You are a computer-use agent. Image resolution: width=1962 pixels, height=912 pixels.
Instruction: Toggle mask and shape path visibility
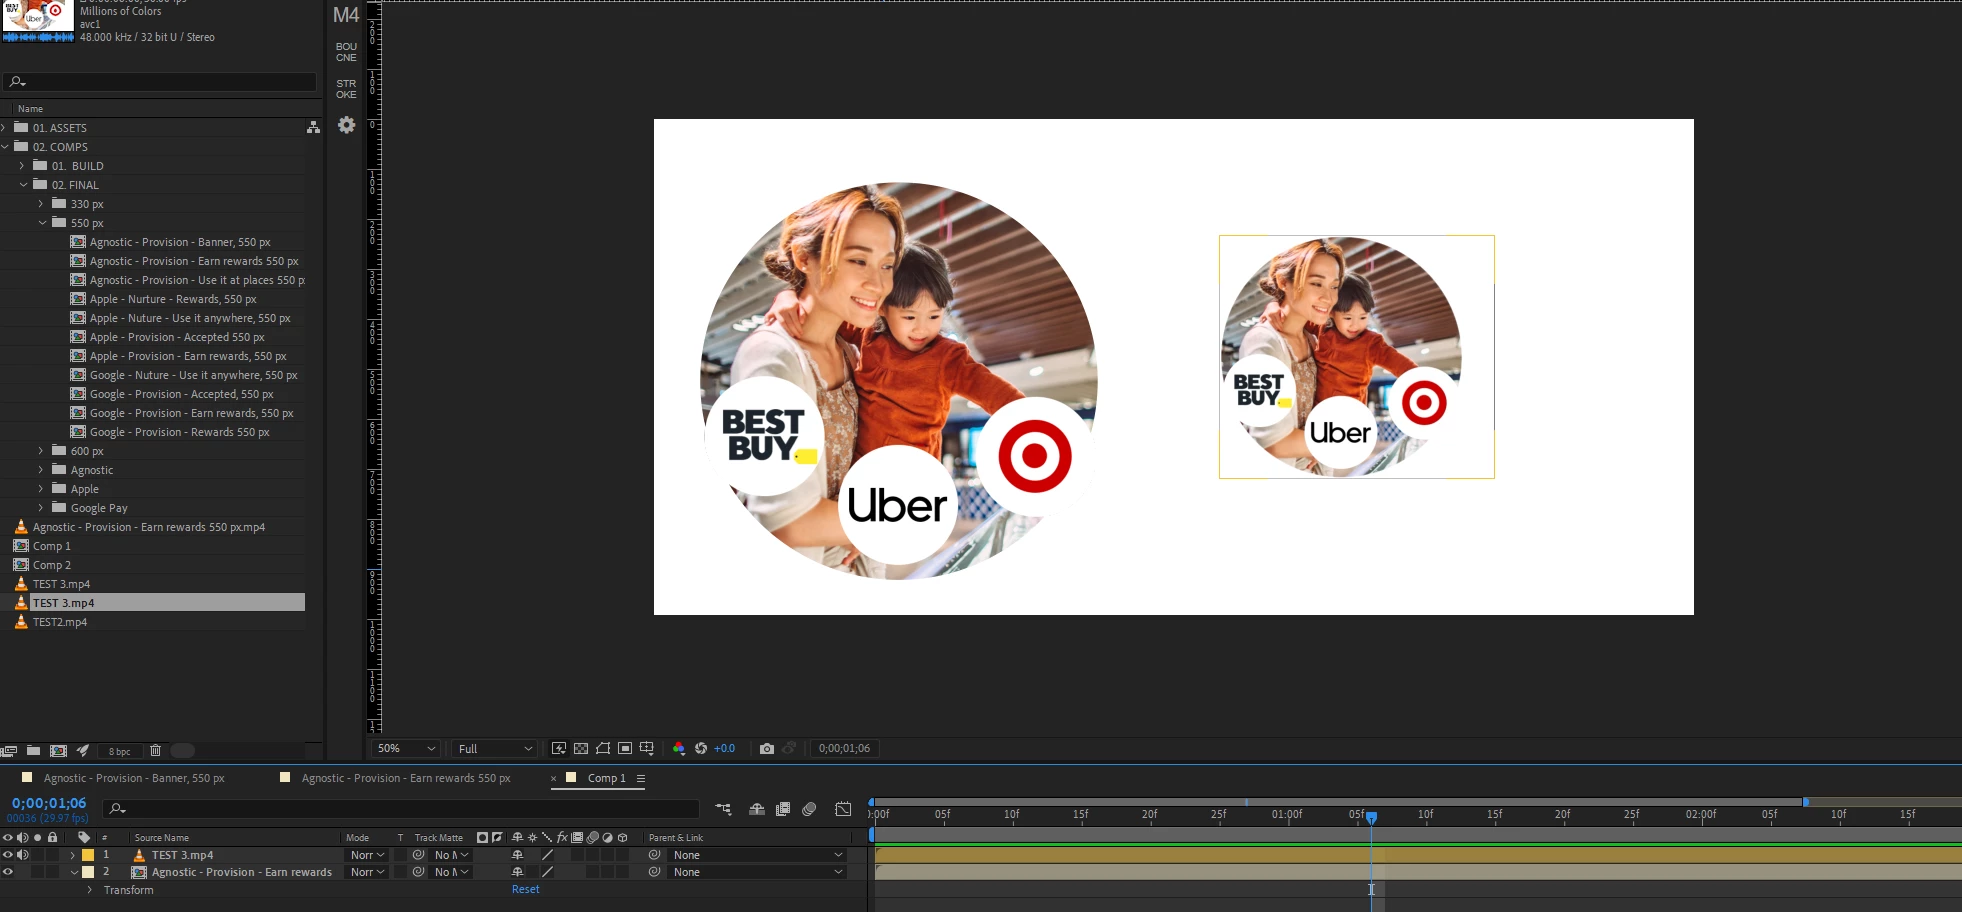603,749
